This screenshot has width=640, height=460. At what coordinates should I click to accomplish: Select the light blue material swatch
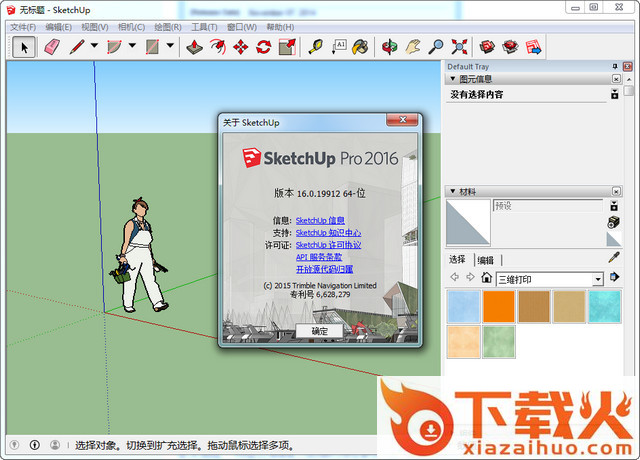click(x=463, y=306)
